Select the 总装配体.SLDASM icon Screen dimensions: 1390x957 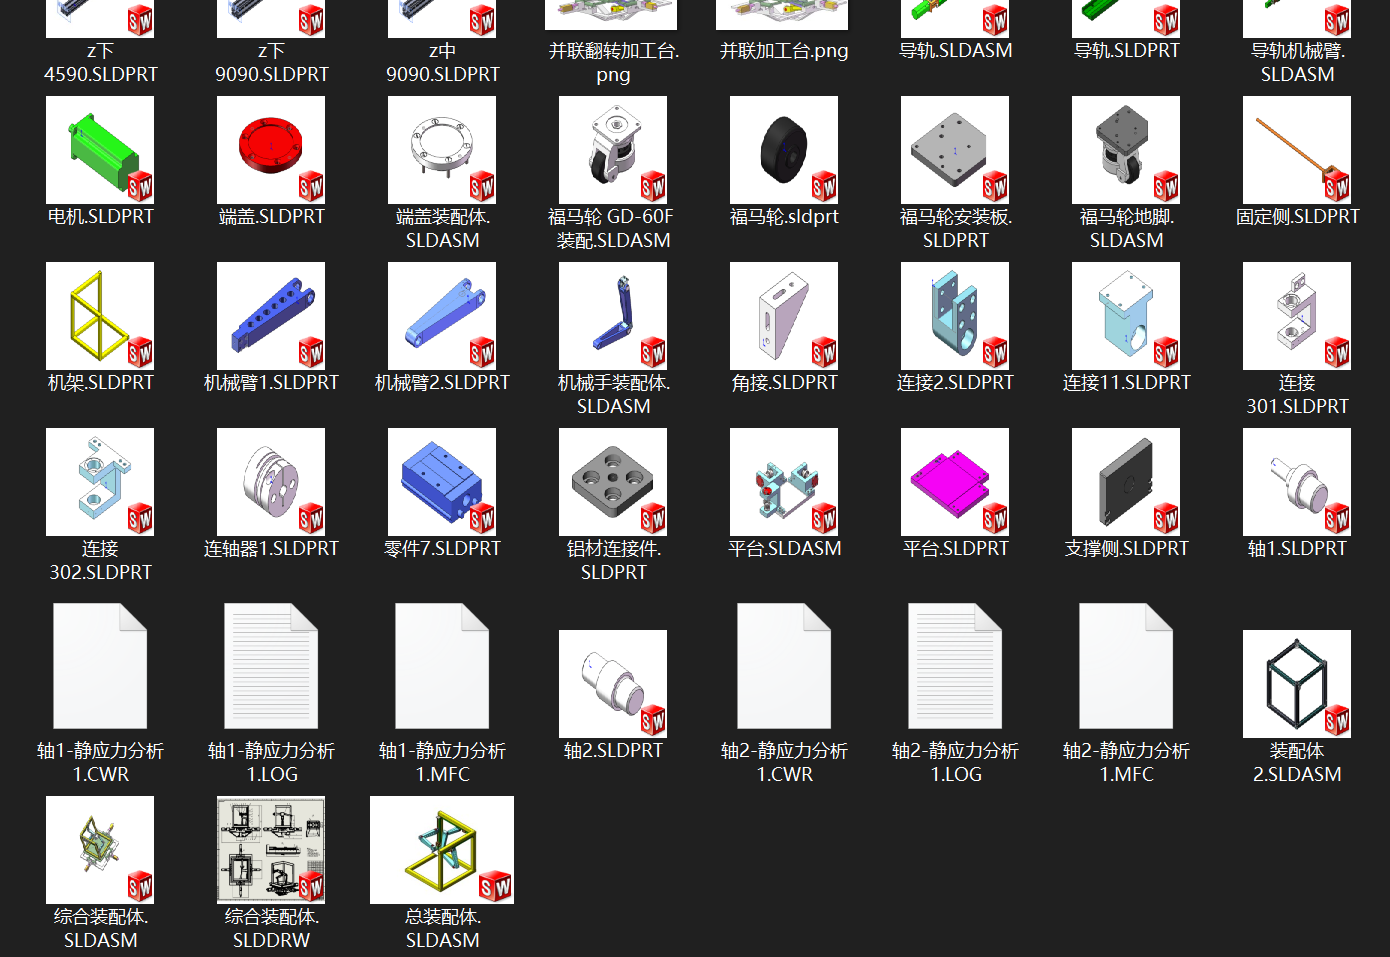pos(442,850)
